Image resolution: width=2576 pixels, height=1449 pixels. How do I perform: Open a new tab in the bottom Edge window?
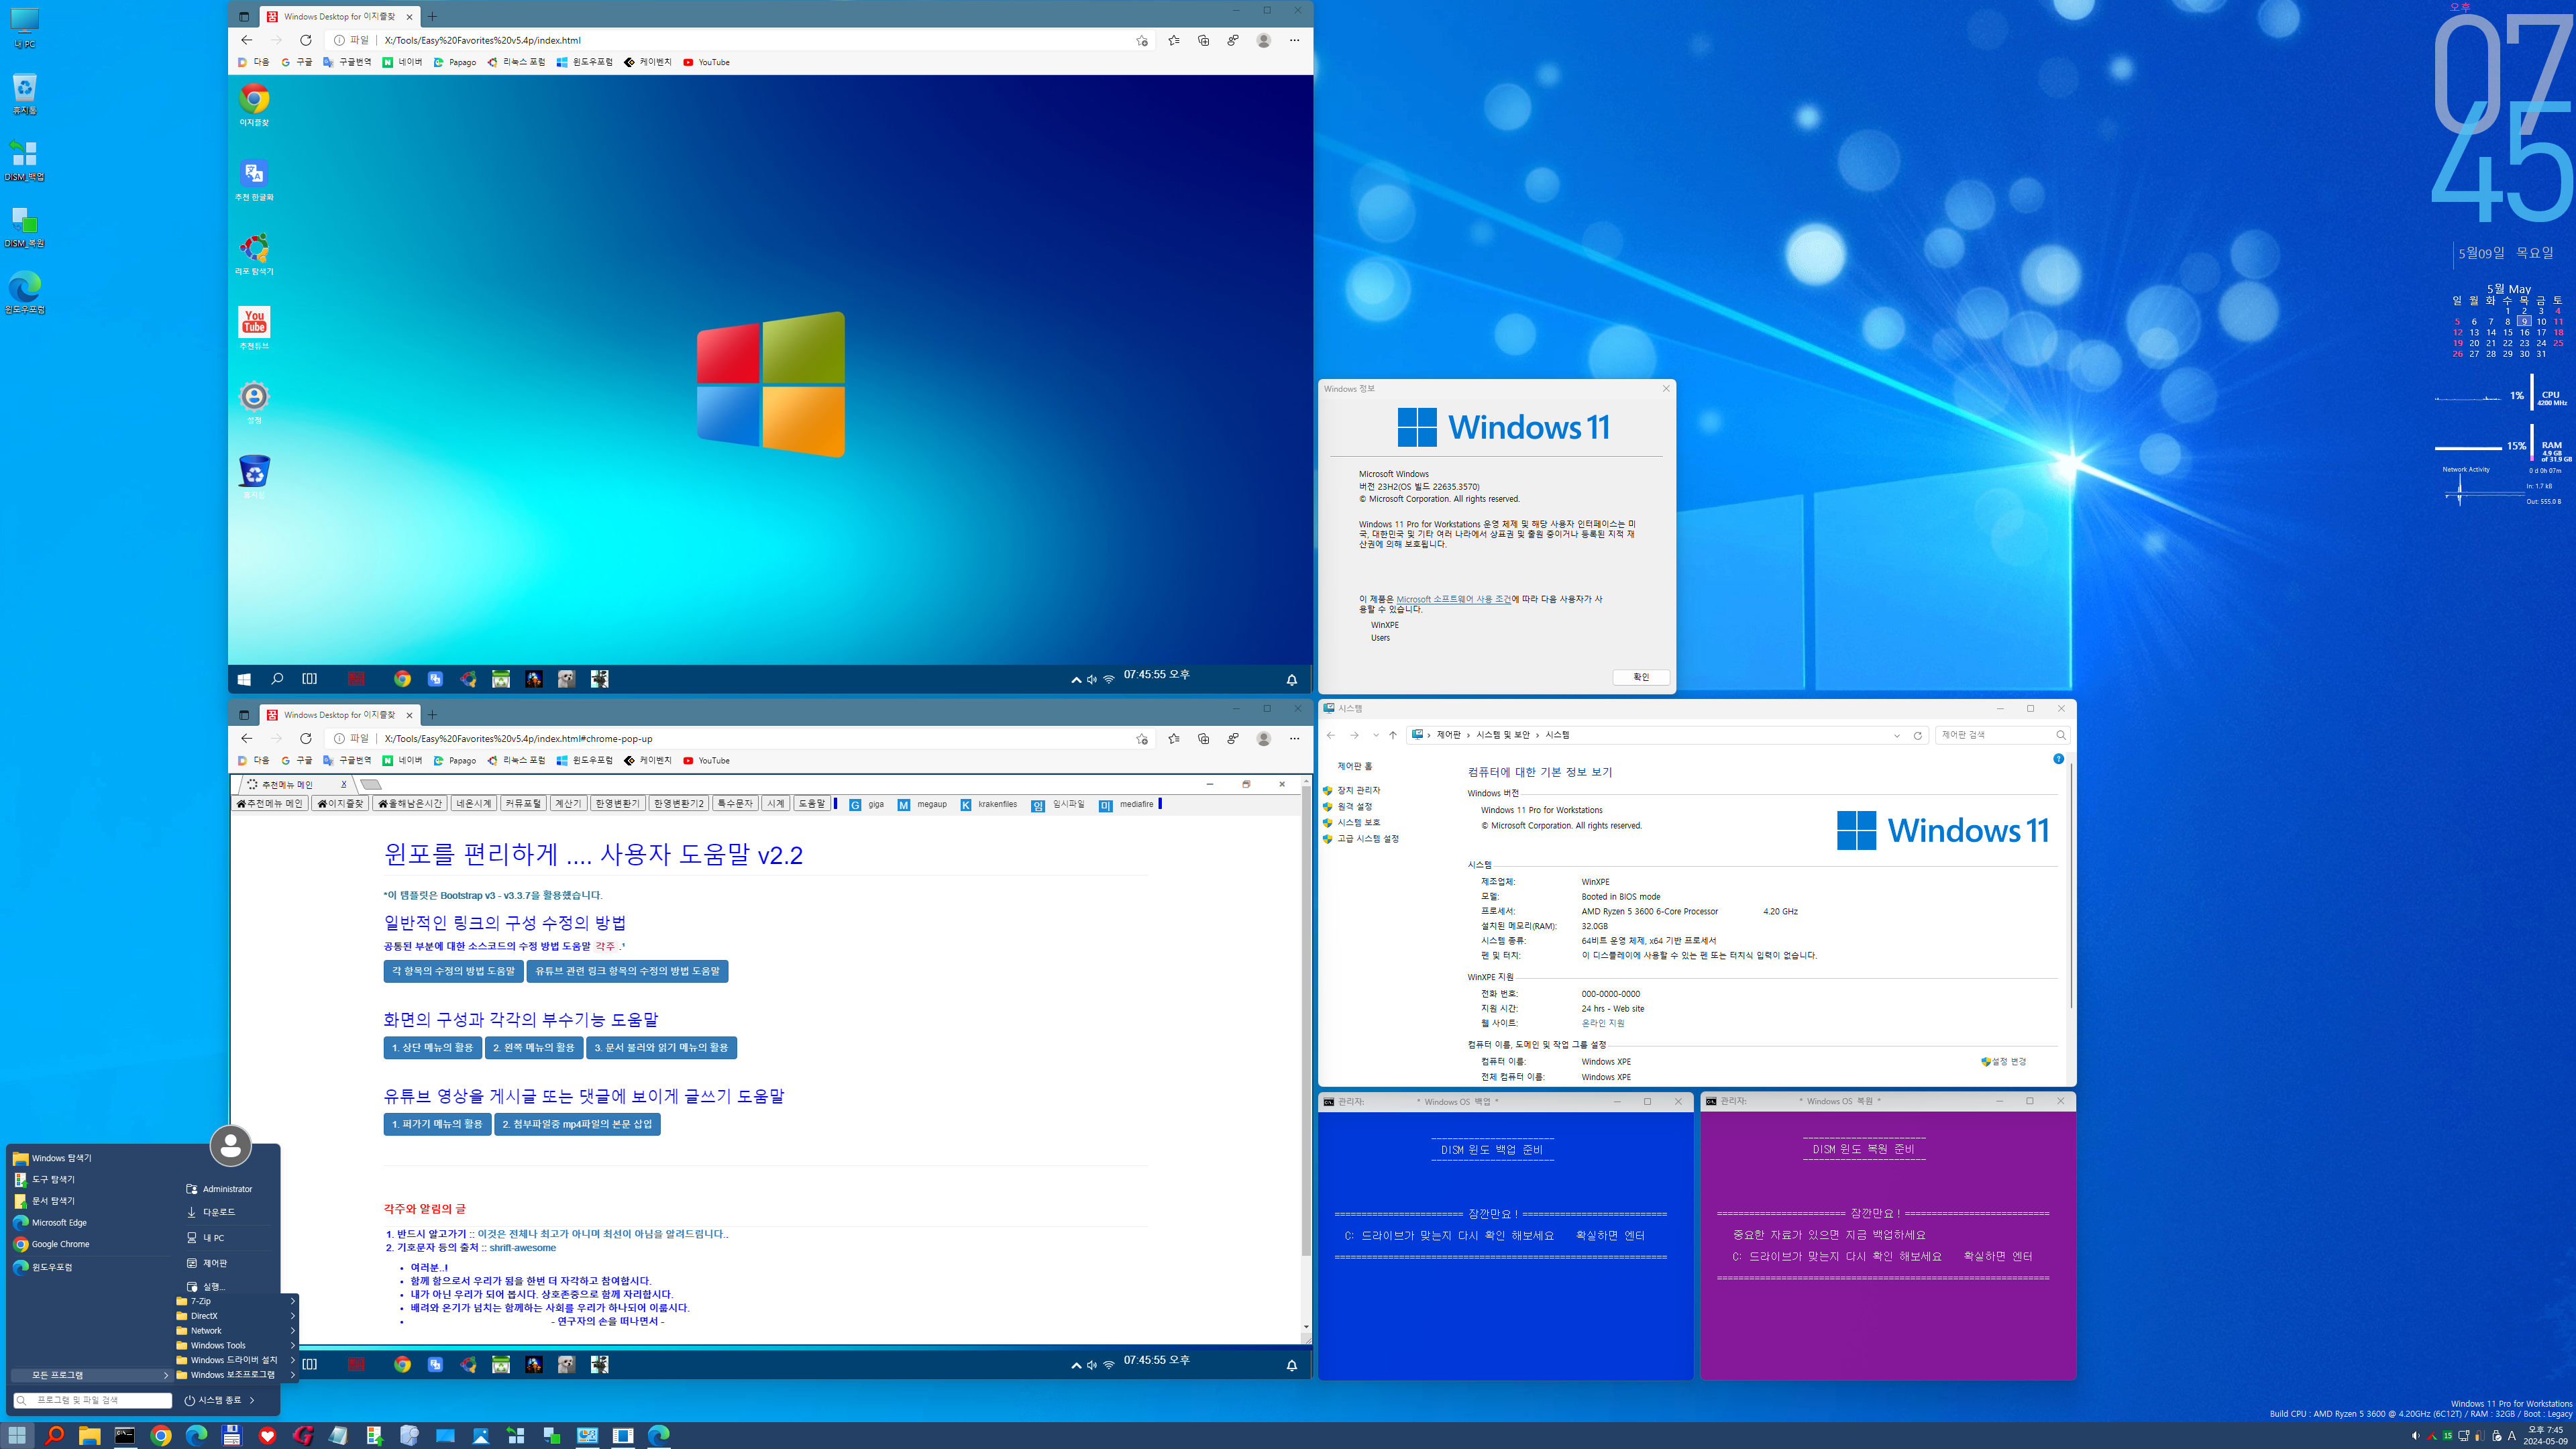pos(433,715)
